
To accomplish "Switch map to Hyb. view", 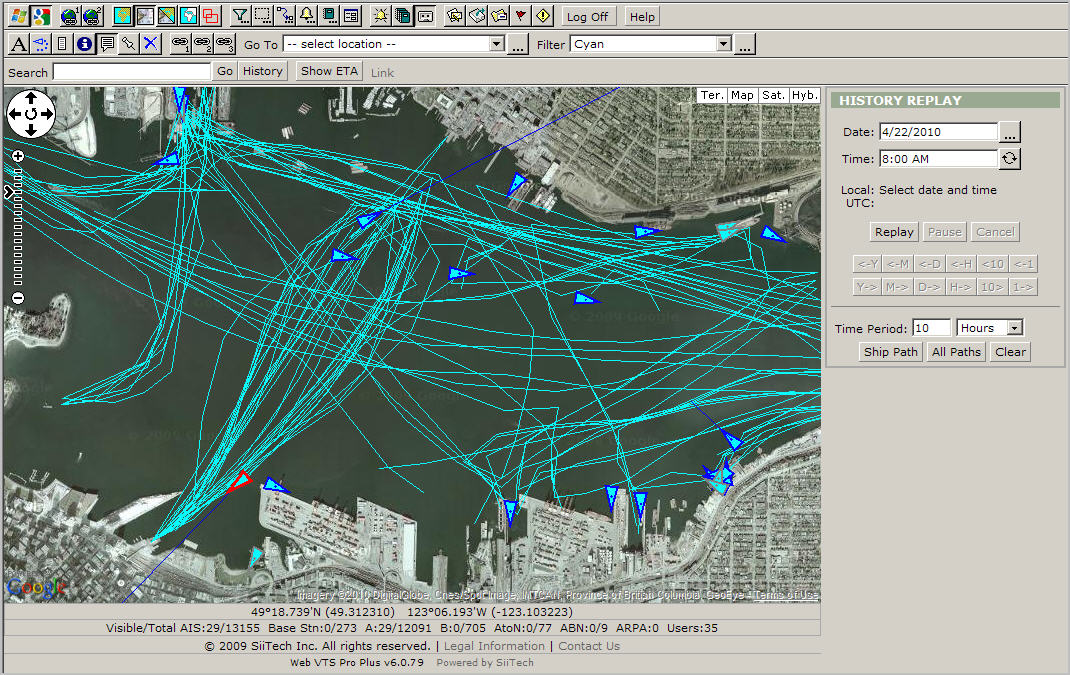I will click(x=805, y=96).
